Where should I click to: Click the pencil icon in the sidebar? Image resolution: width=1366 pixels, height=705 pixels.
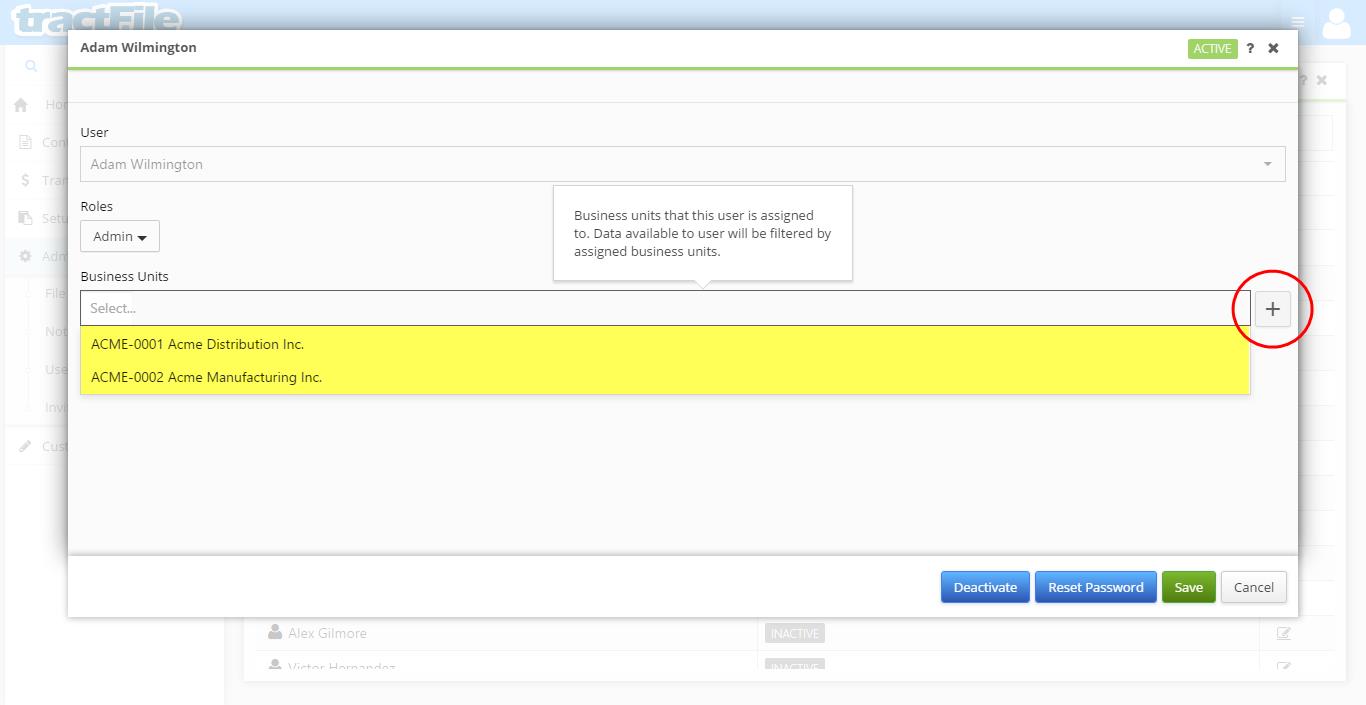tap(26, 446)
